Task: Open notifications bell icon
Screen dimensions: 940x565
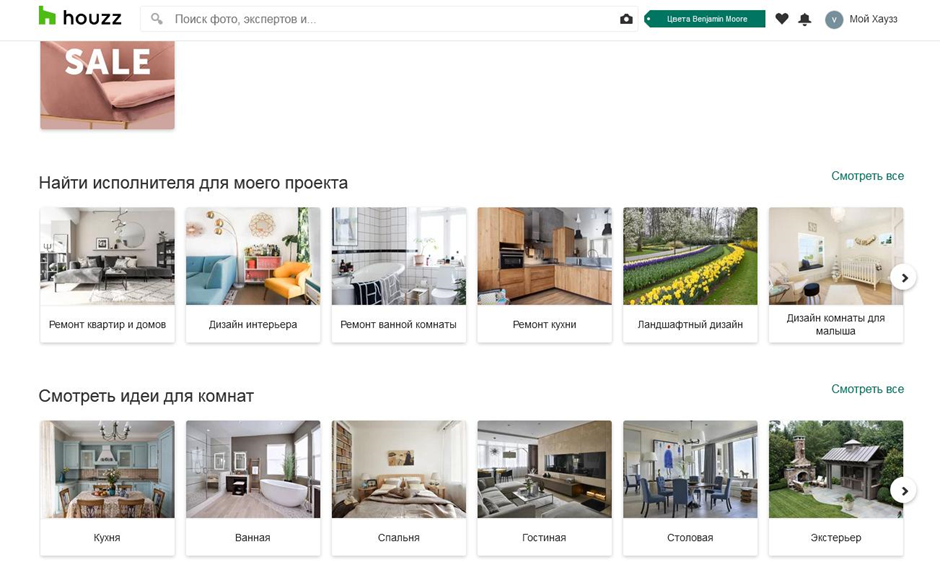Action: pos(805,19)
